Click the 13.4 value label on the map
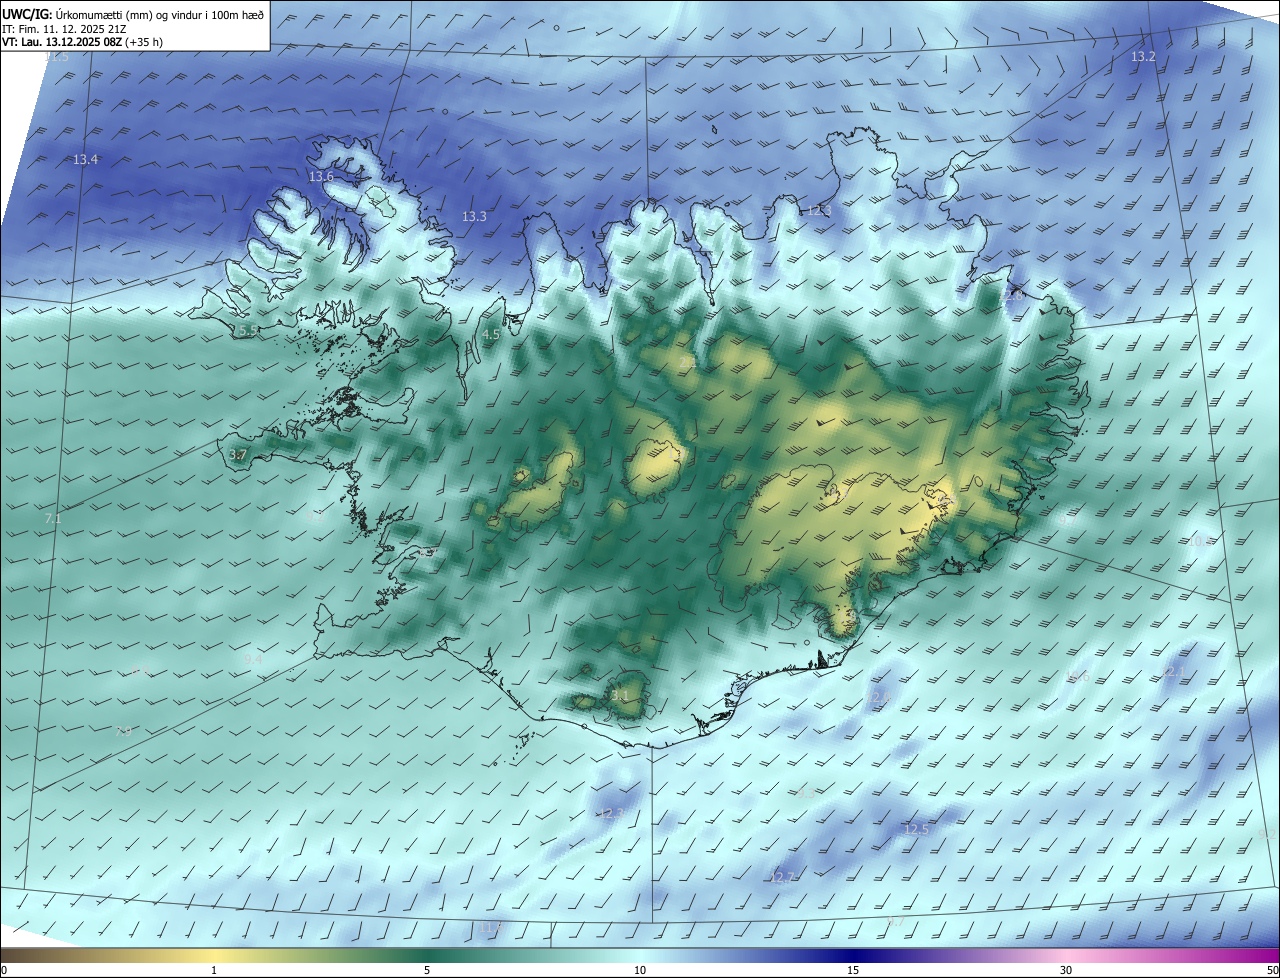Viewport: 1280px width, 978px height. (86, 160)
